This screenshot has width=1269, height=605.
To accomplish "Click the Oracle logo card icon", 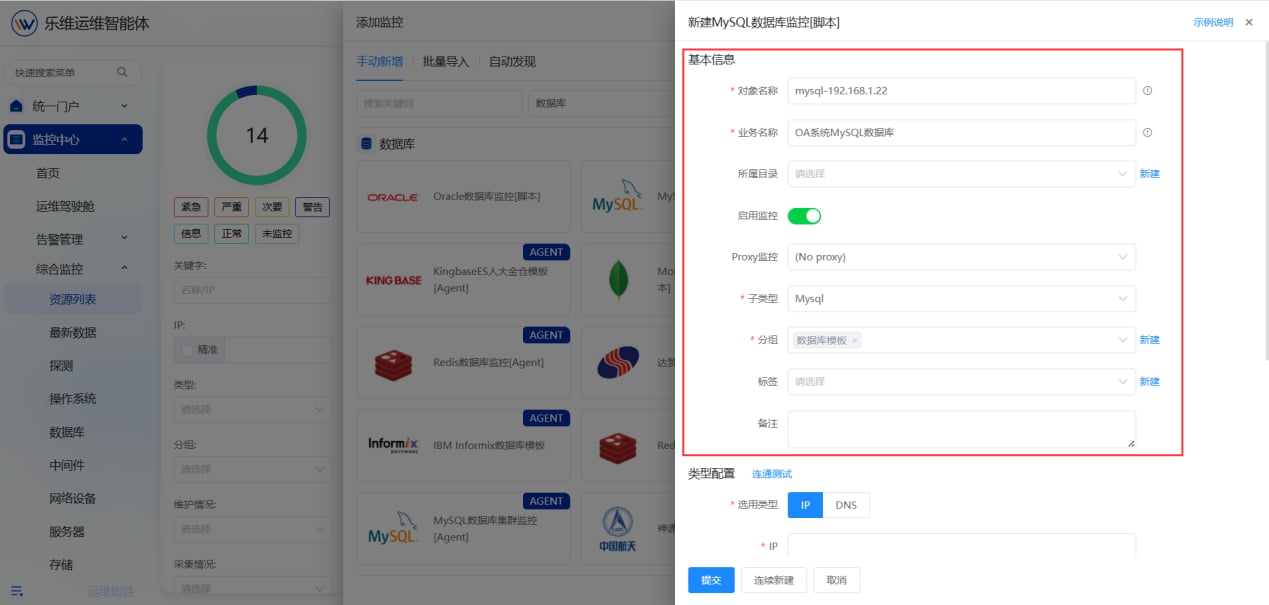I will tap(392, 197).
